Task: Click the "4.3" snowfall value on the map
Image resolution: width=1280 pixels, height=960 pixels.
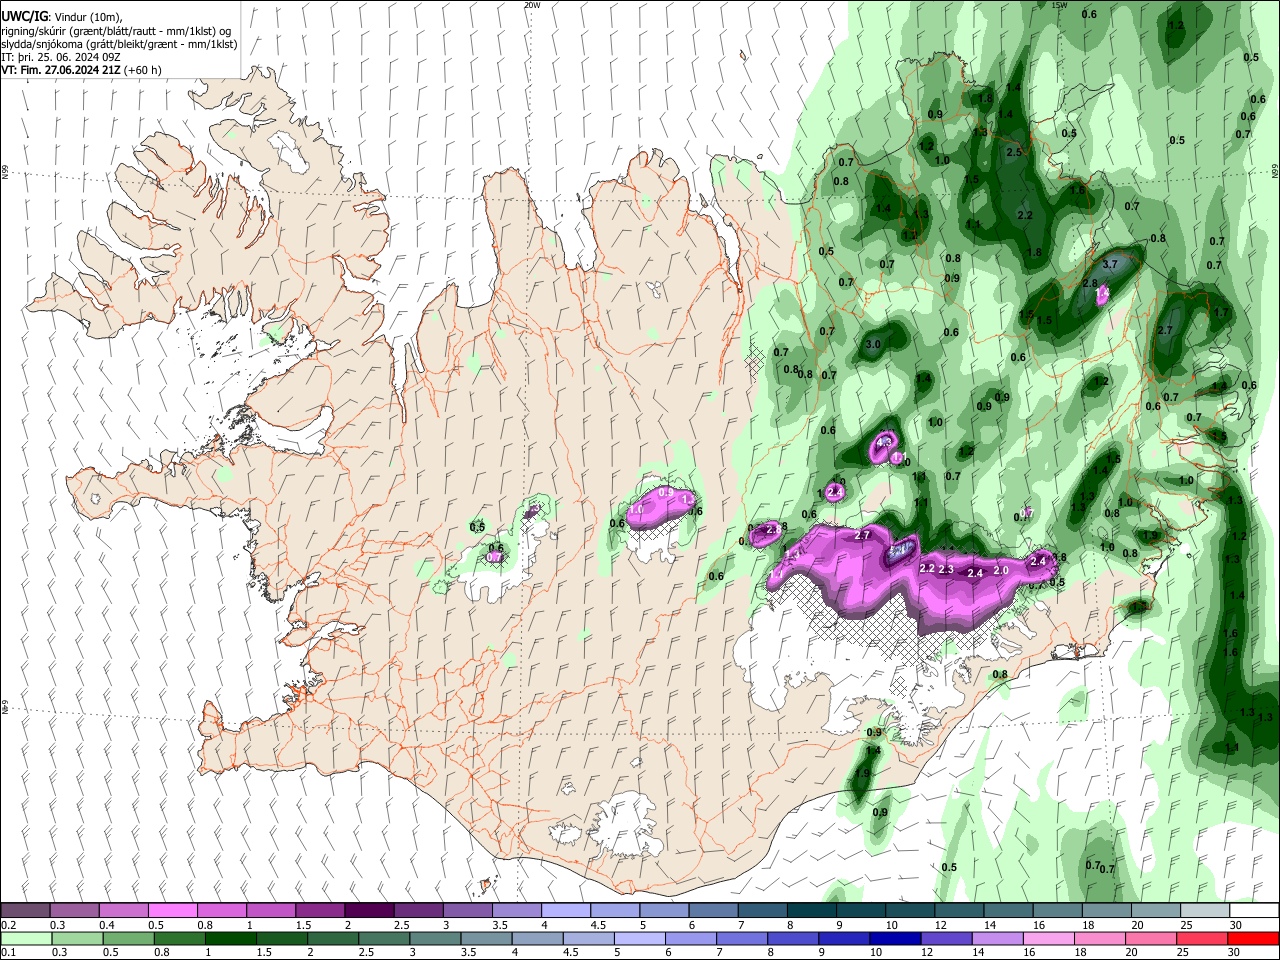Action: coord(884,441)
